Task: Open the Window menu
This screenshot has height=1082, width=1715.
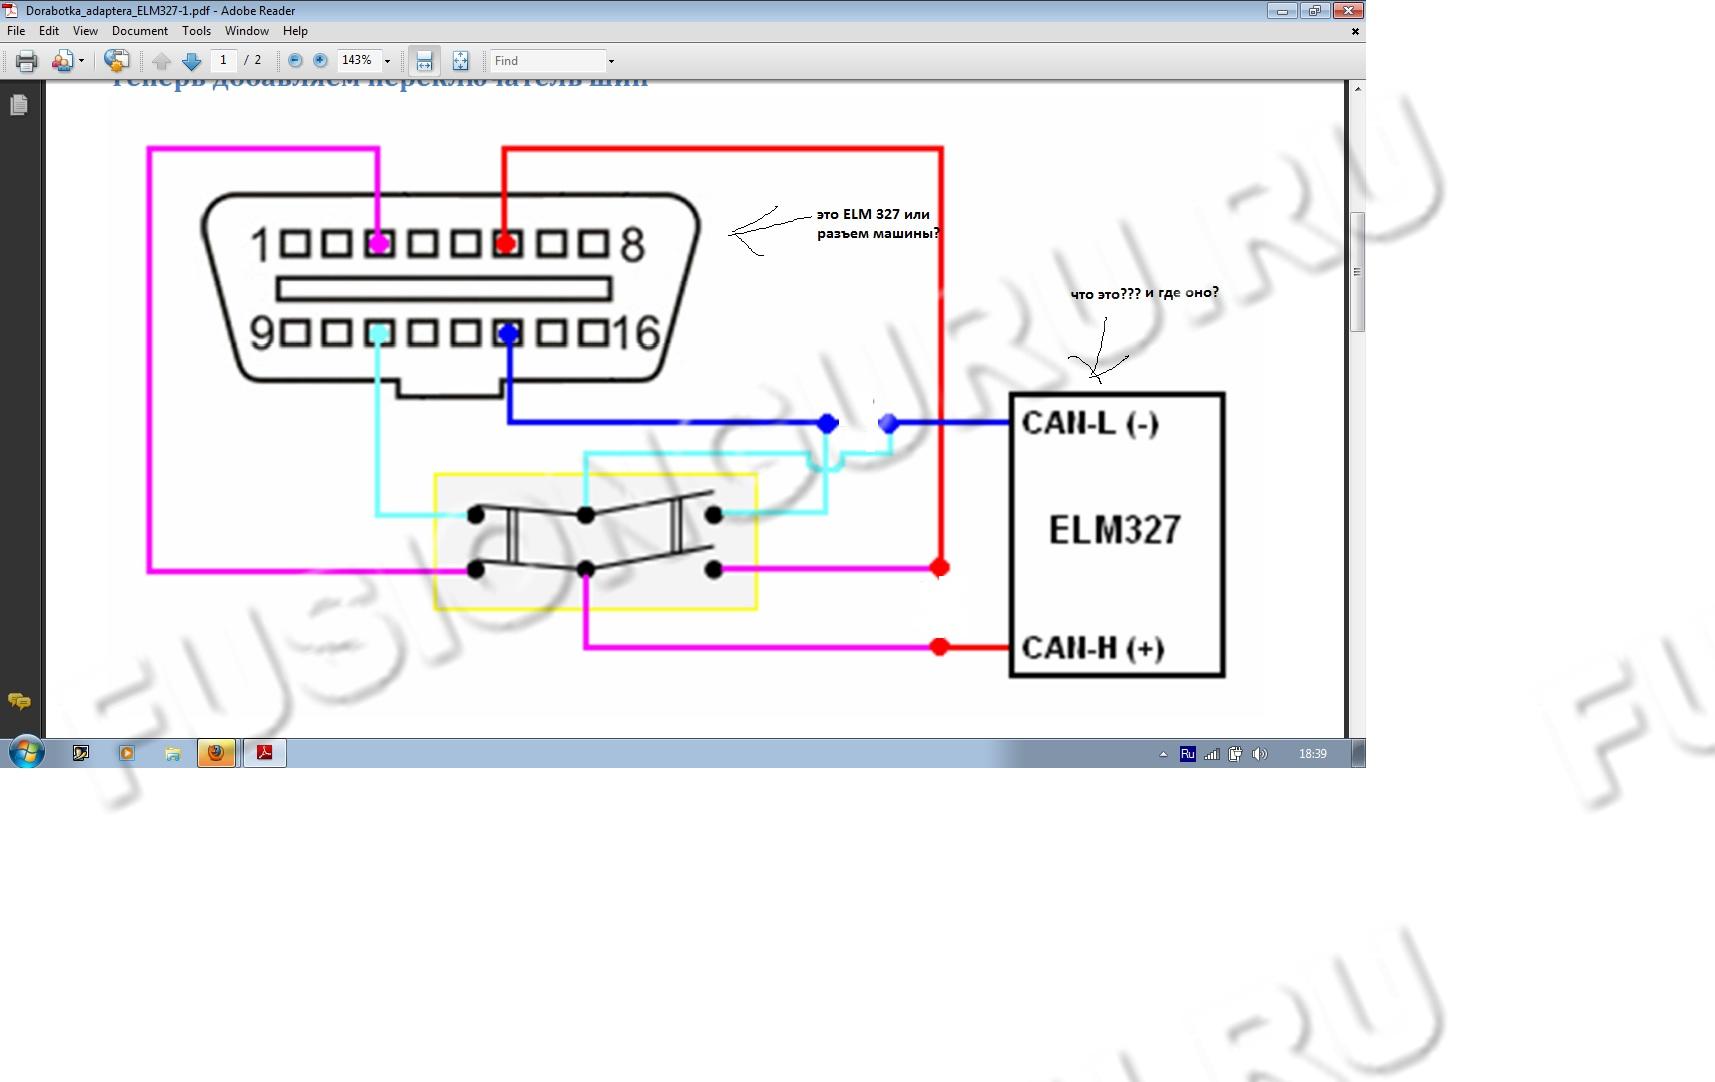Action: (x=247, y=31)
